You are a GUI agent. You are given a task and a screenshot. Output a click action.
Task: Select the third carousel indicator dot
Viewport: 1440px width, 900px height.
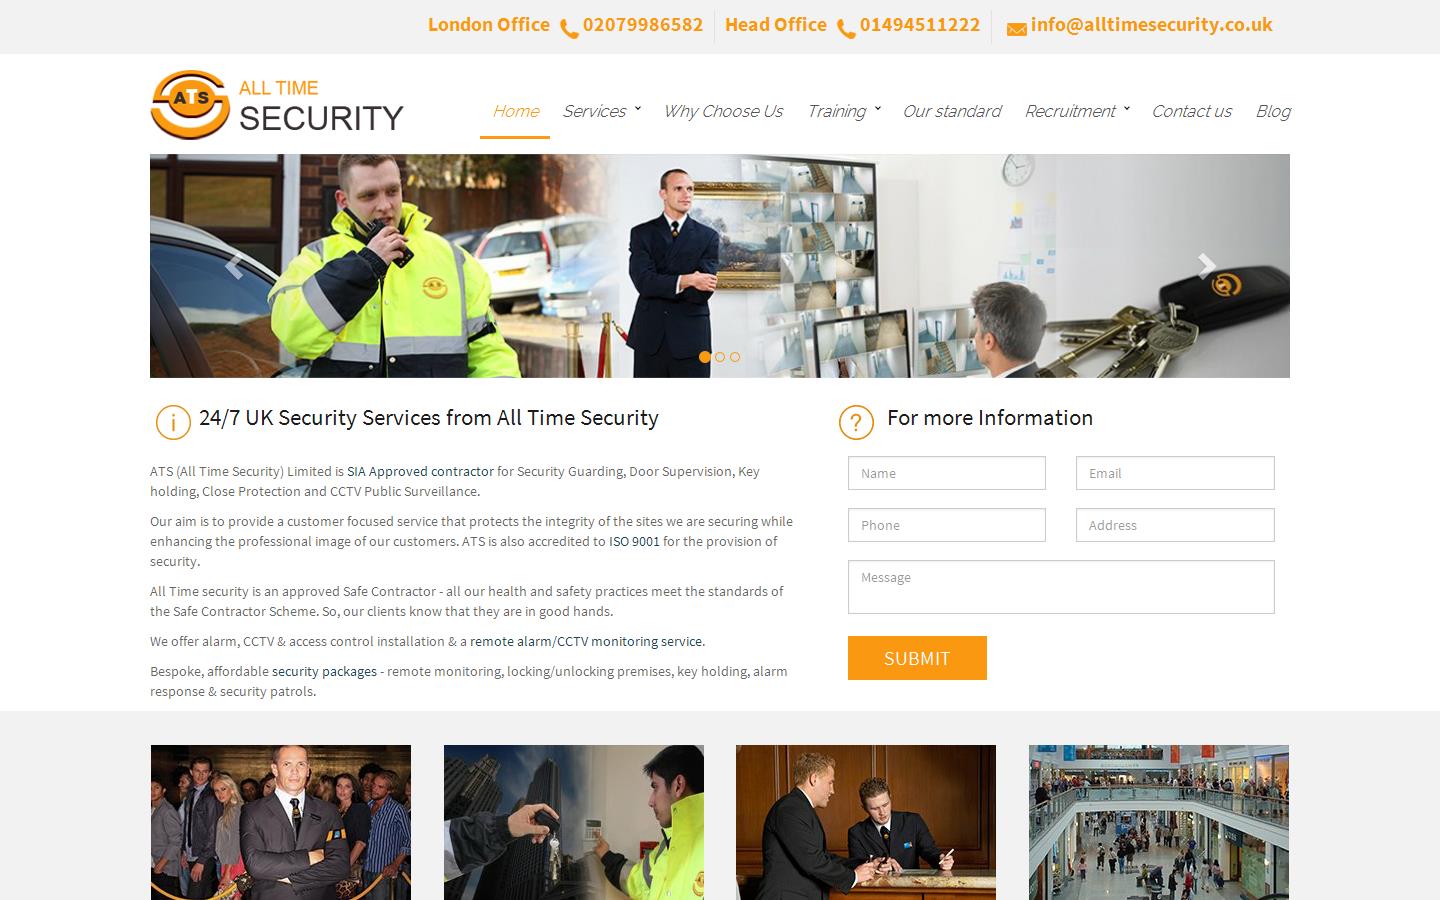(735, 357)
